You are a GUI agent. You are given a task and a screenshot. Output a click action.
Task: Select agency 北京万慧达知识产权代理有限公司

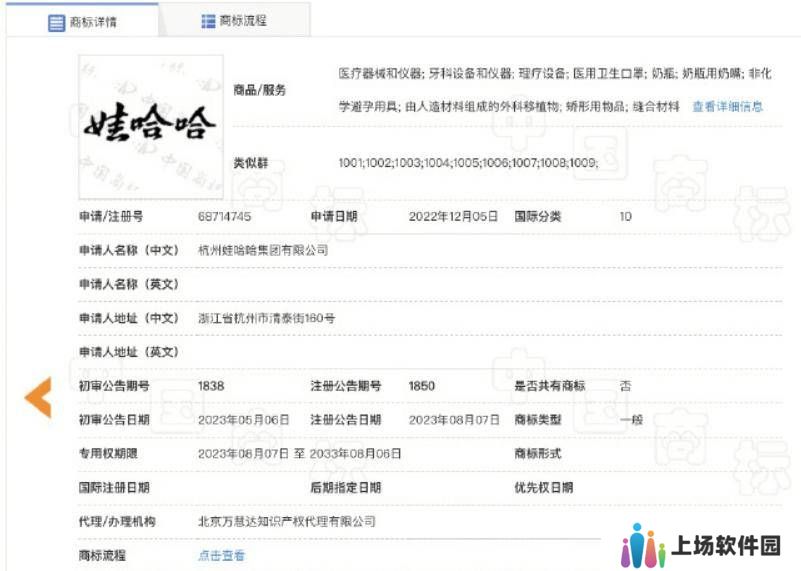(287, 521)
